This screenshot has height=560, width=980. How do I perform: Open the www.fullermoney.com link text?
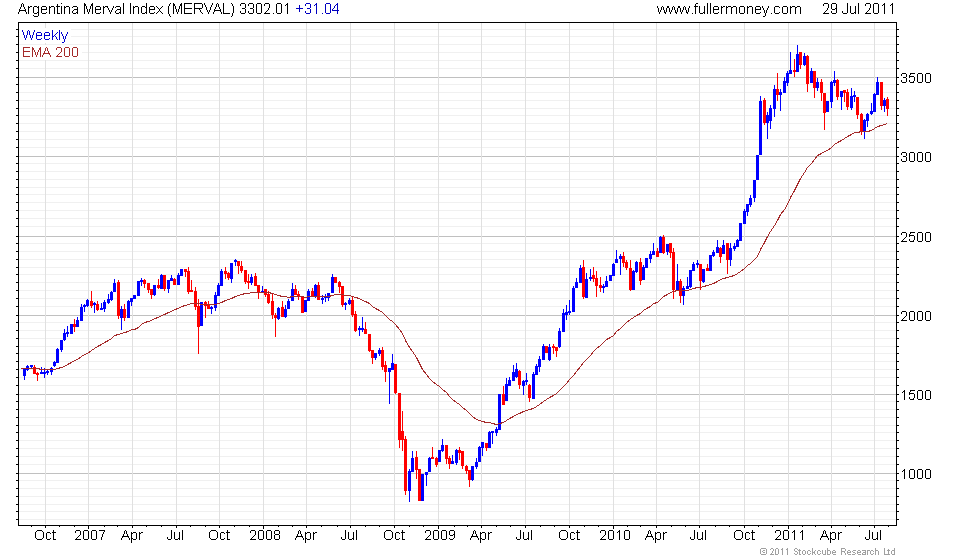point(729,9)
